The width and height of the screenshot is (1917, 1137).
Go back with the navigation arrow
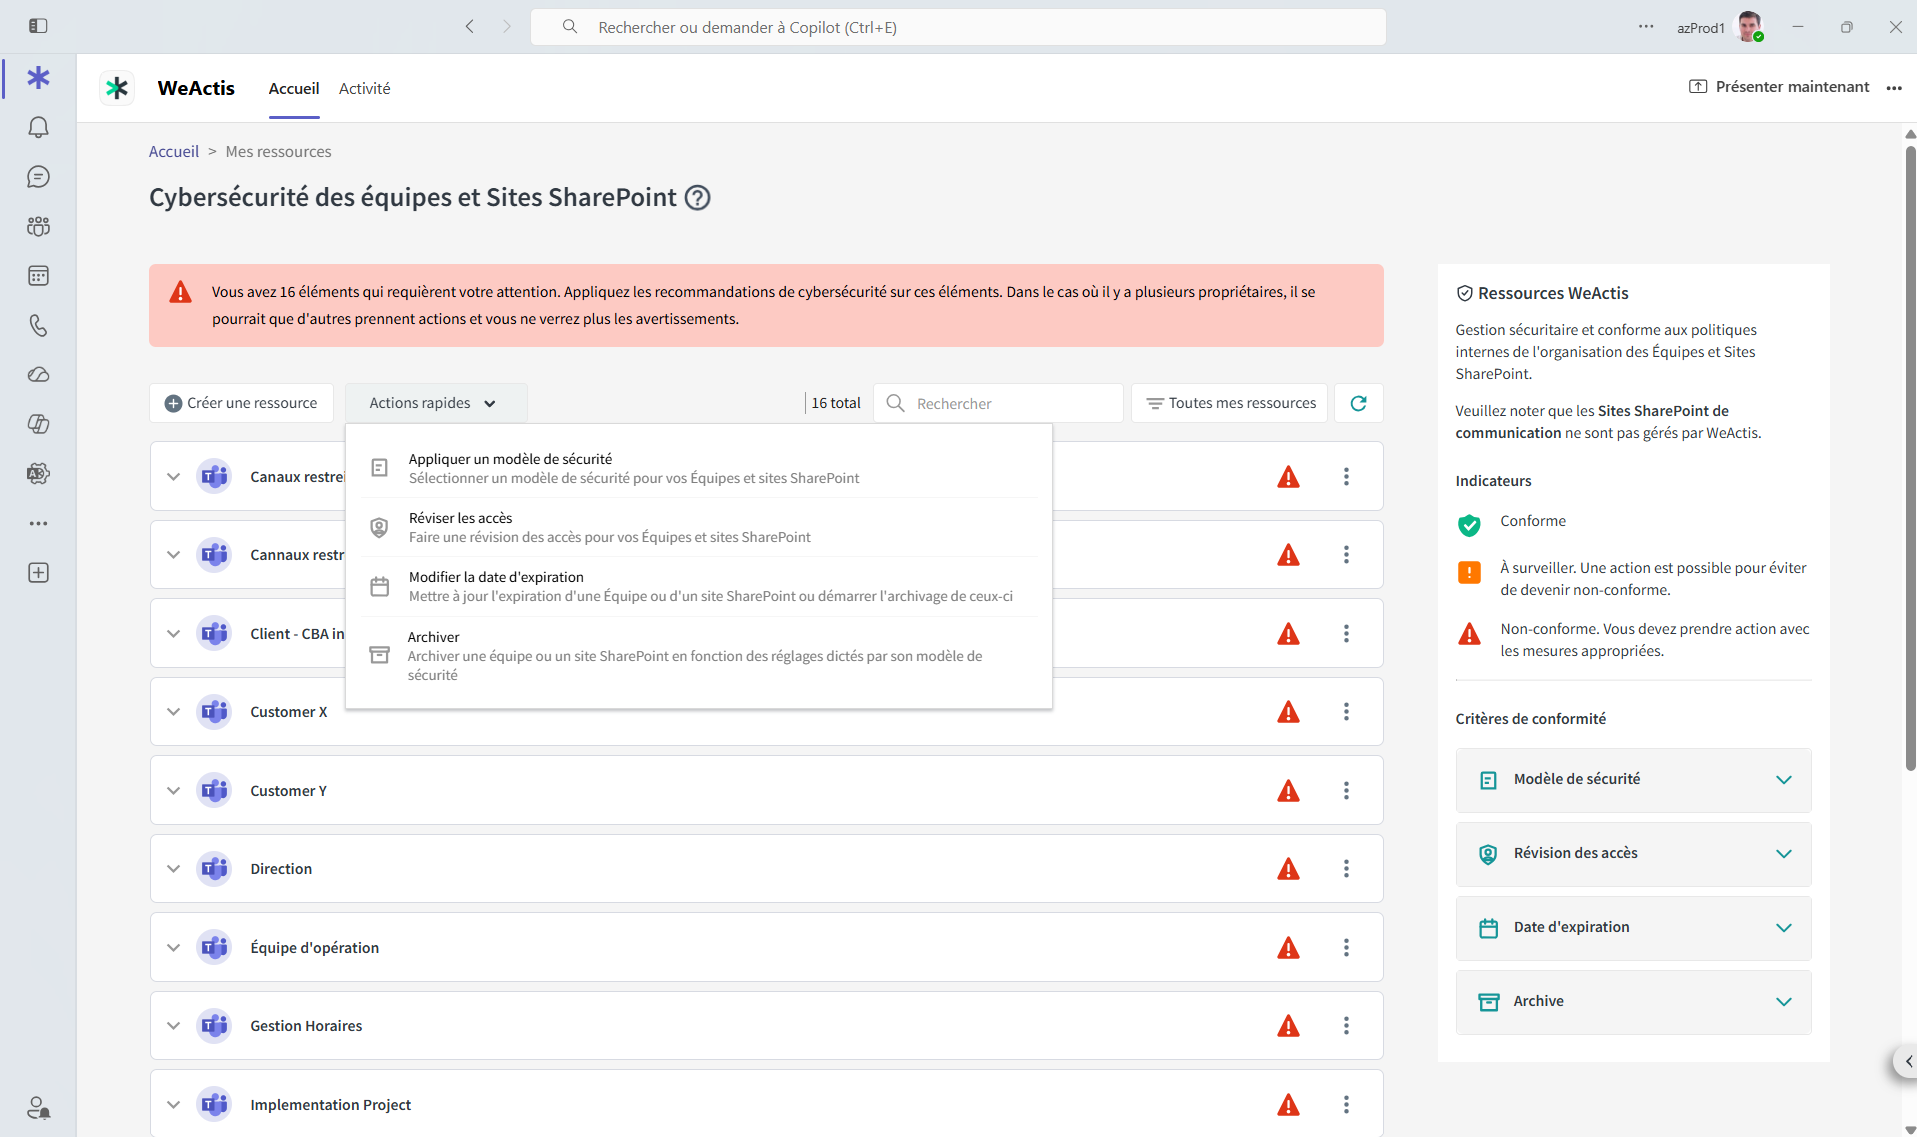[470, 27]
